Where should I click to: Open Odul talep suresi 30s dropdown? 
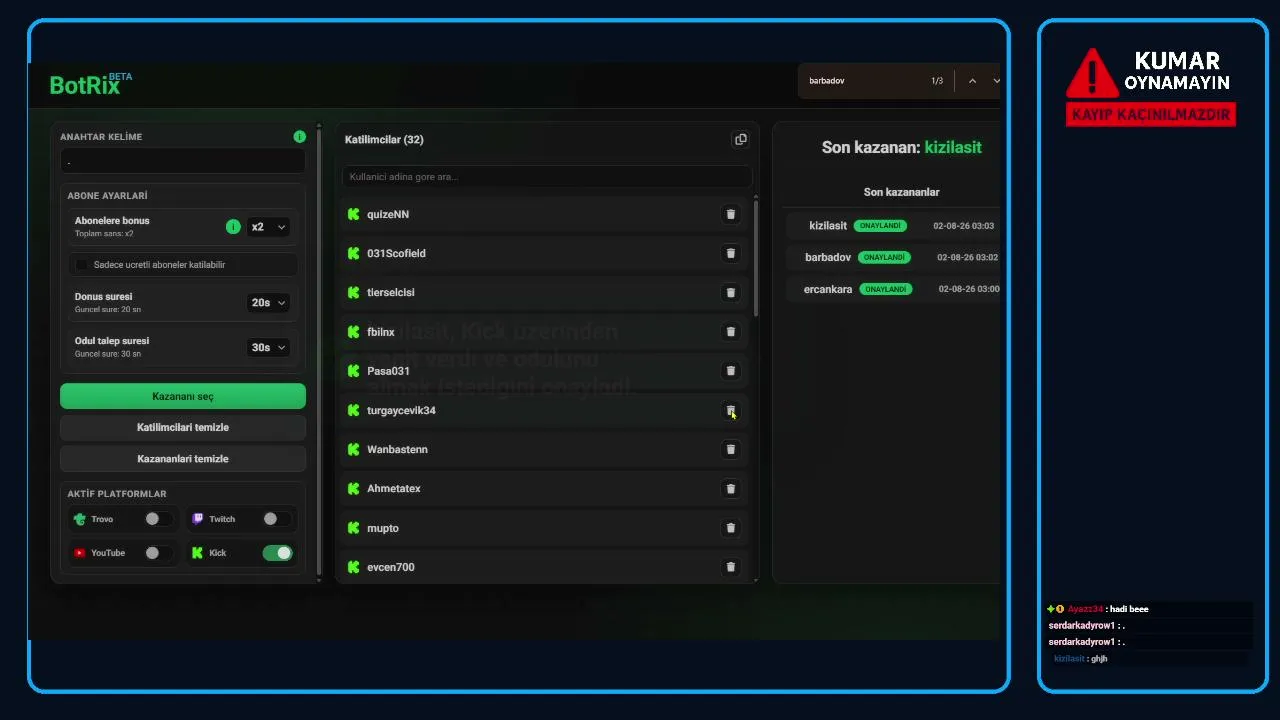click(x=268, y=347)
